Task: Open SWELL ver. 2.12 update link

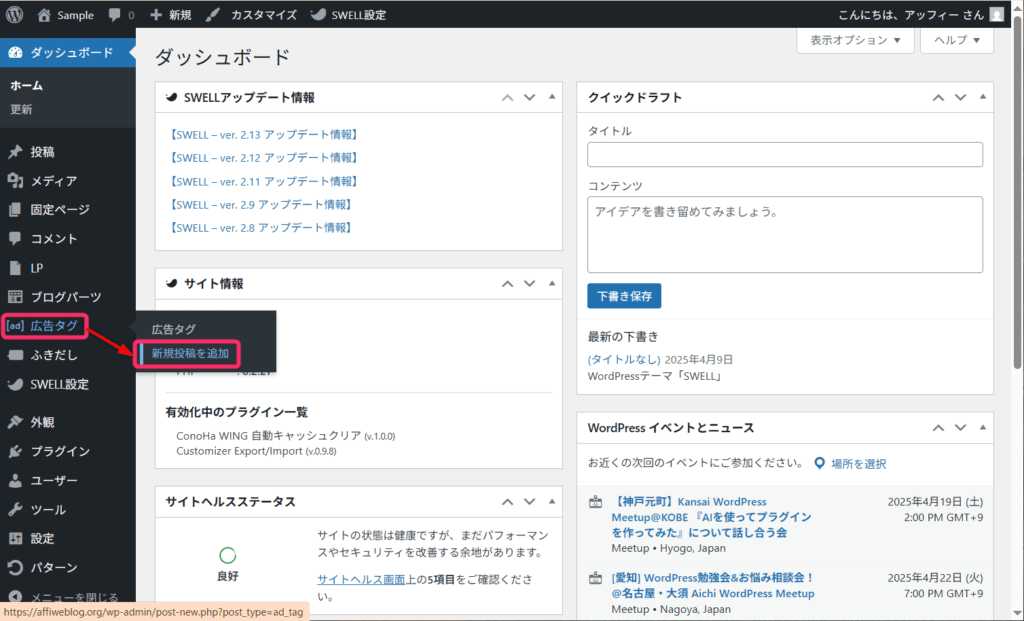Action: (x=264, y=157)
